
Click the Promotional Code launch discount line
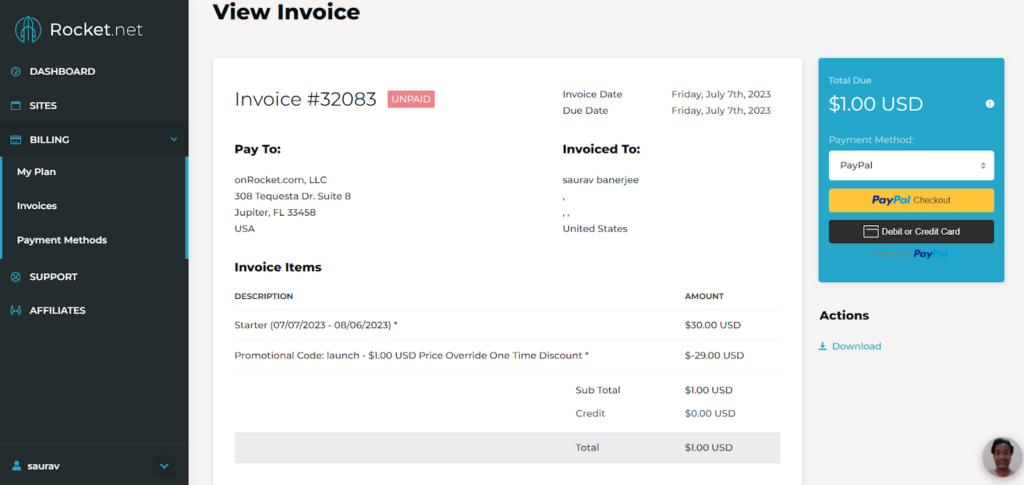tap(411, 356)
